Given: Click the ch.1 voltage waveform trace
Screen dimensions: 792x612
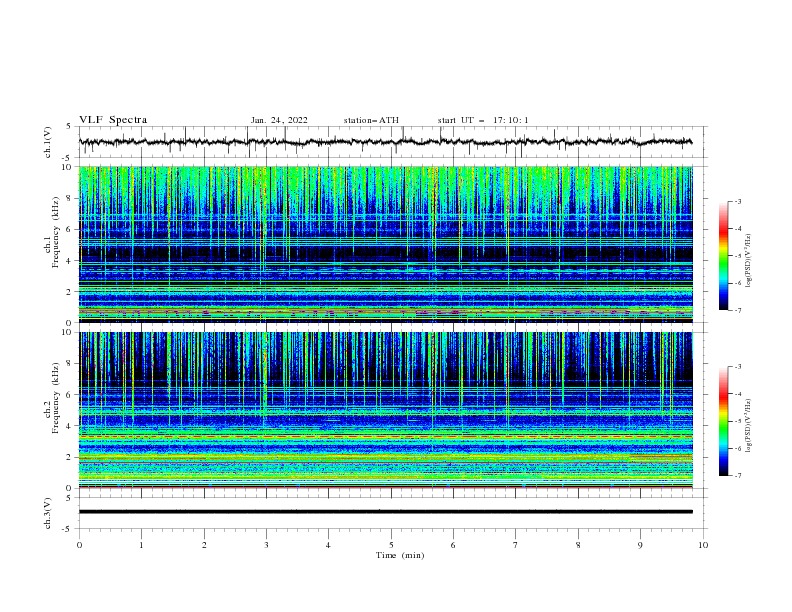Looking at the screenshot, I should pyautogui.click(x=386, y=142).
